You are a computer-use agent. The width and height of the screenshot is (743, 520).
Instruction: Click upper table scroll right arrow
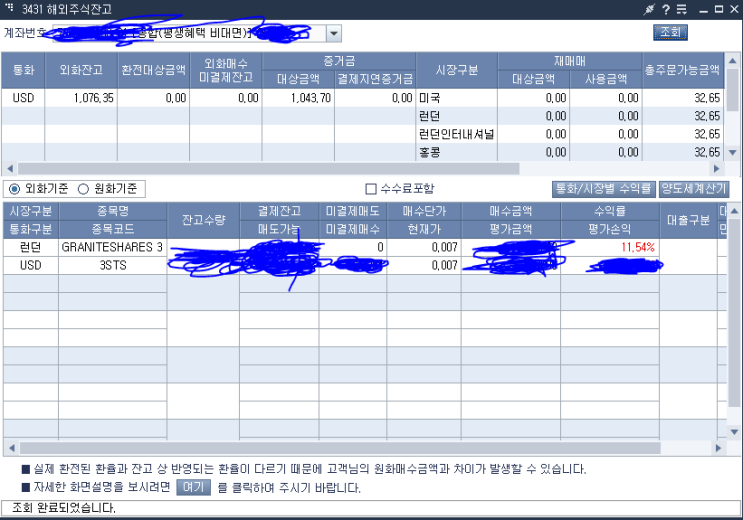click(x=716, y=168)
